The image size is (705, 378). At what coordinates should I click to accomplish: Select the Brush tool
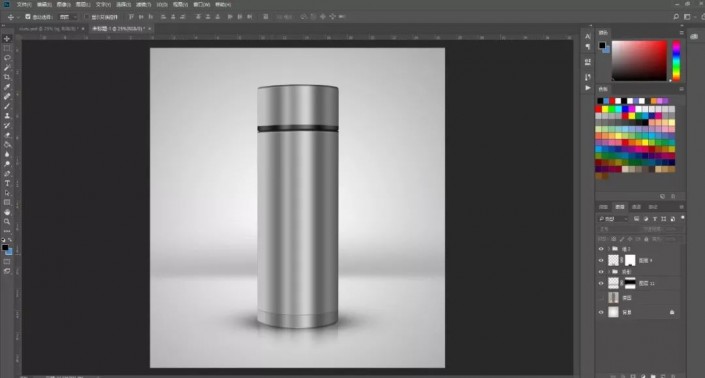[x=7, y=106]
